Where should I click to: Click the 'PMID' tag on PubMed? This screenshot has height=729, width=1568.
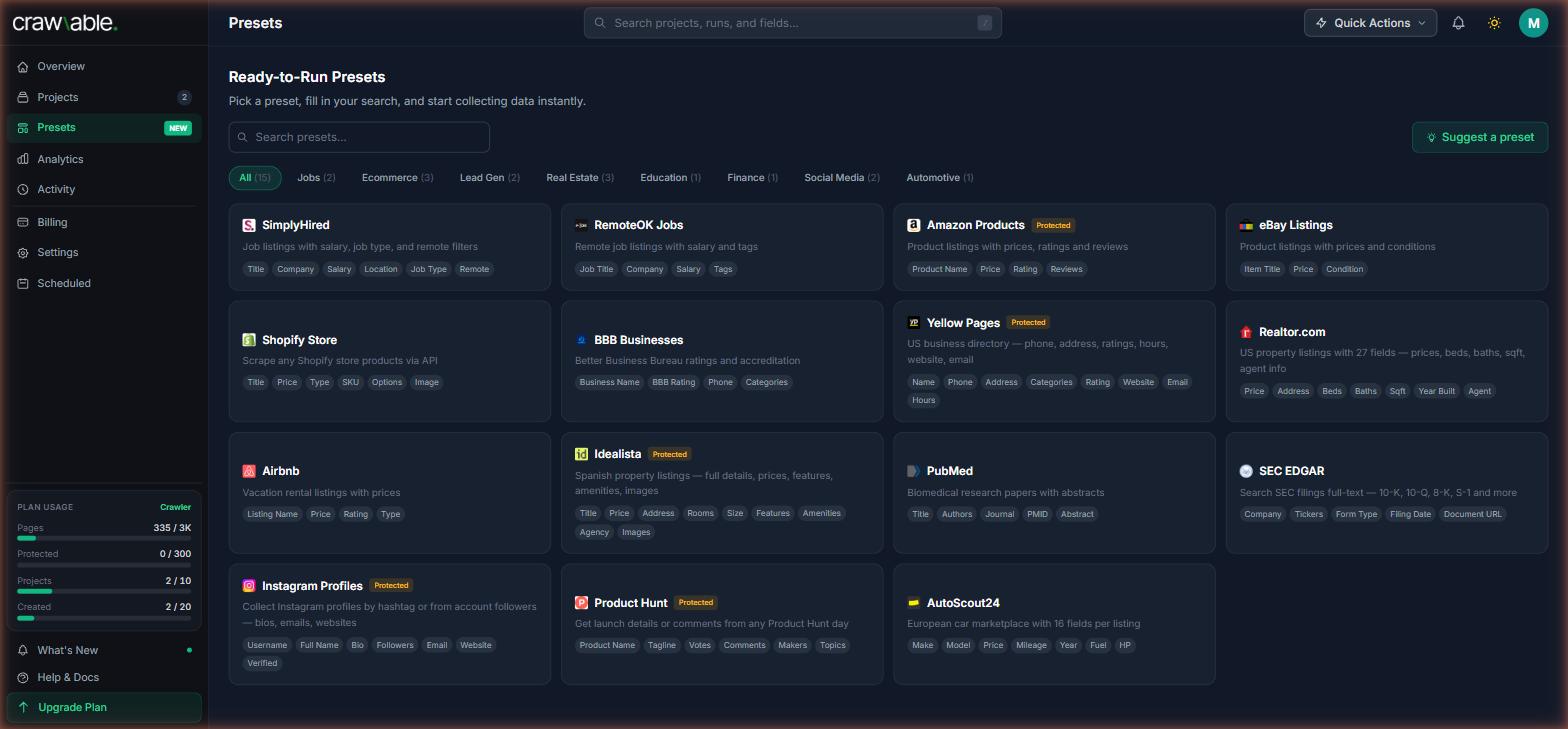(1037, 514)
